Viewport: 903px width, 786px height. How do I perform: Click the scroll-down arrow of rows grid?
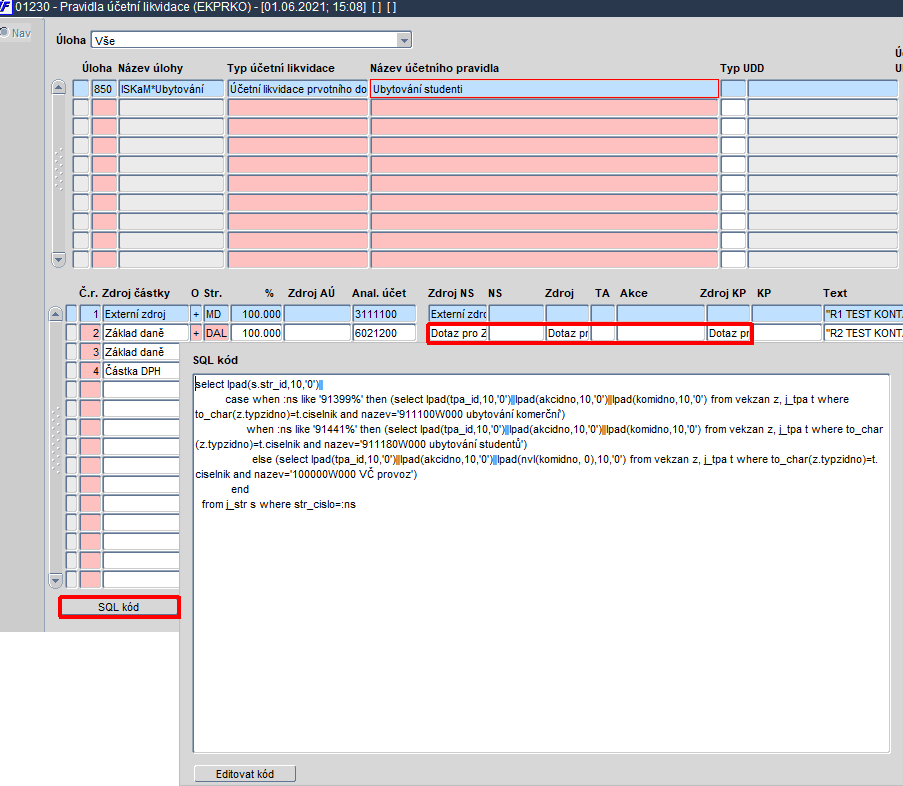point(55,580)
